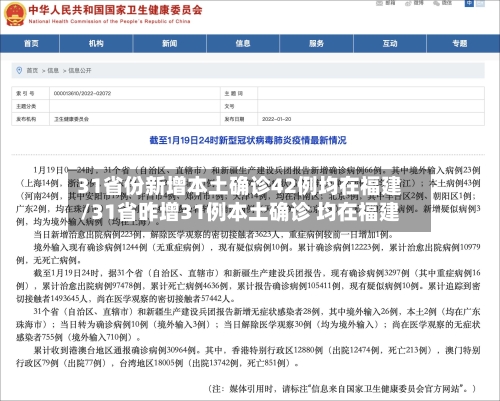Click the article title 截至1月19日24时新型冠状病毒肺炎疫情最新情况
Viewport: 500px width, 401px height.
coord(248,140)
